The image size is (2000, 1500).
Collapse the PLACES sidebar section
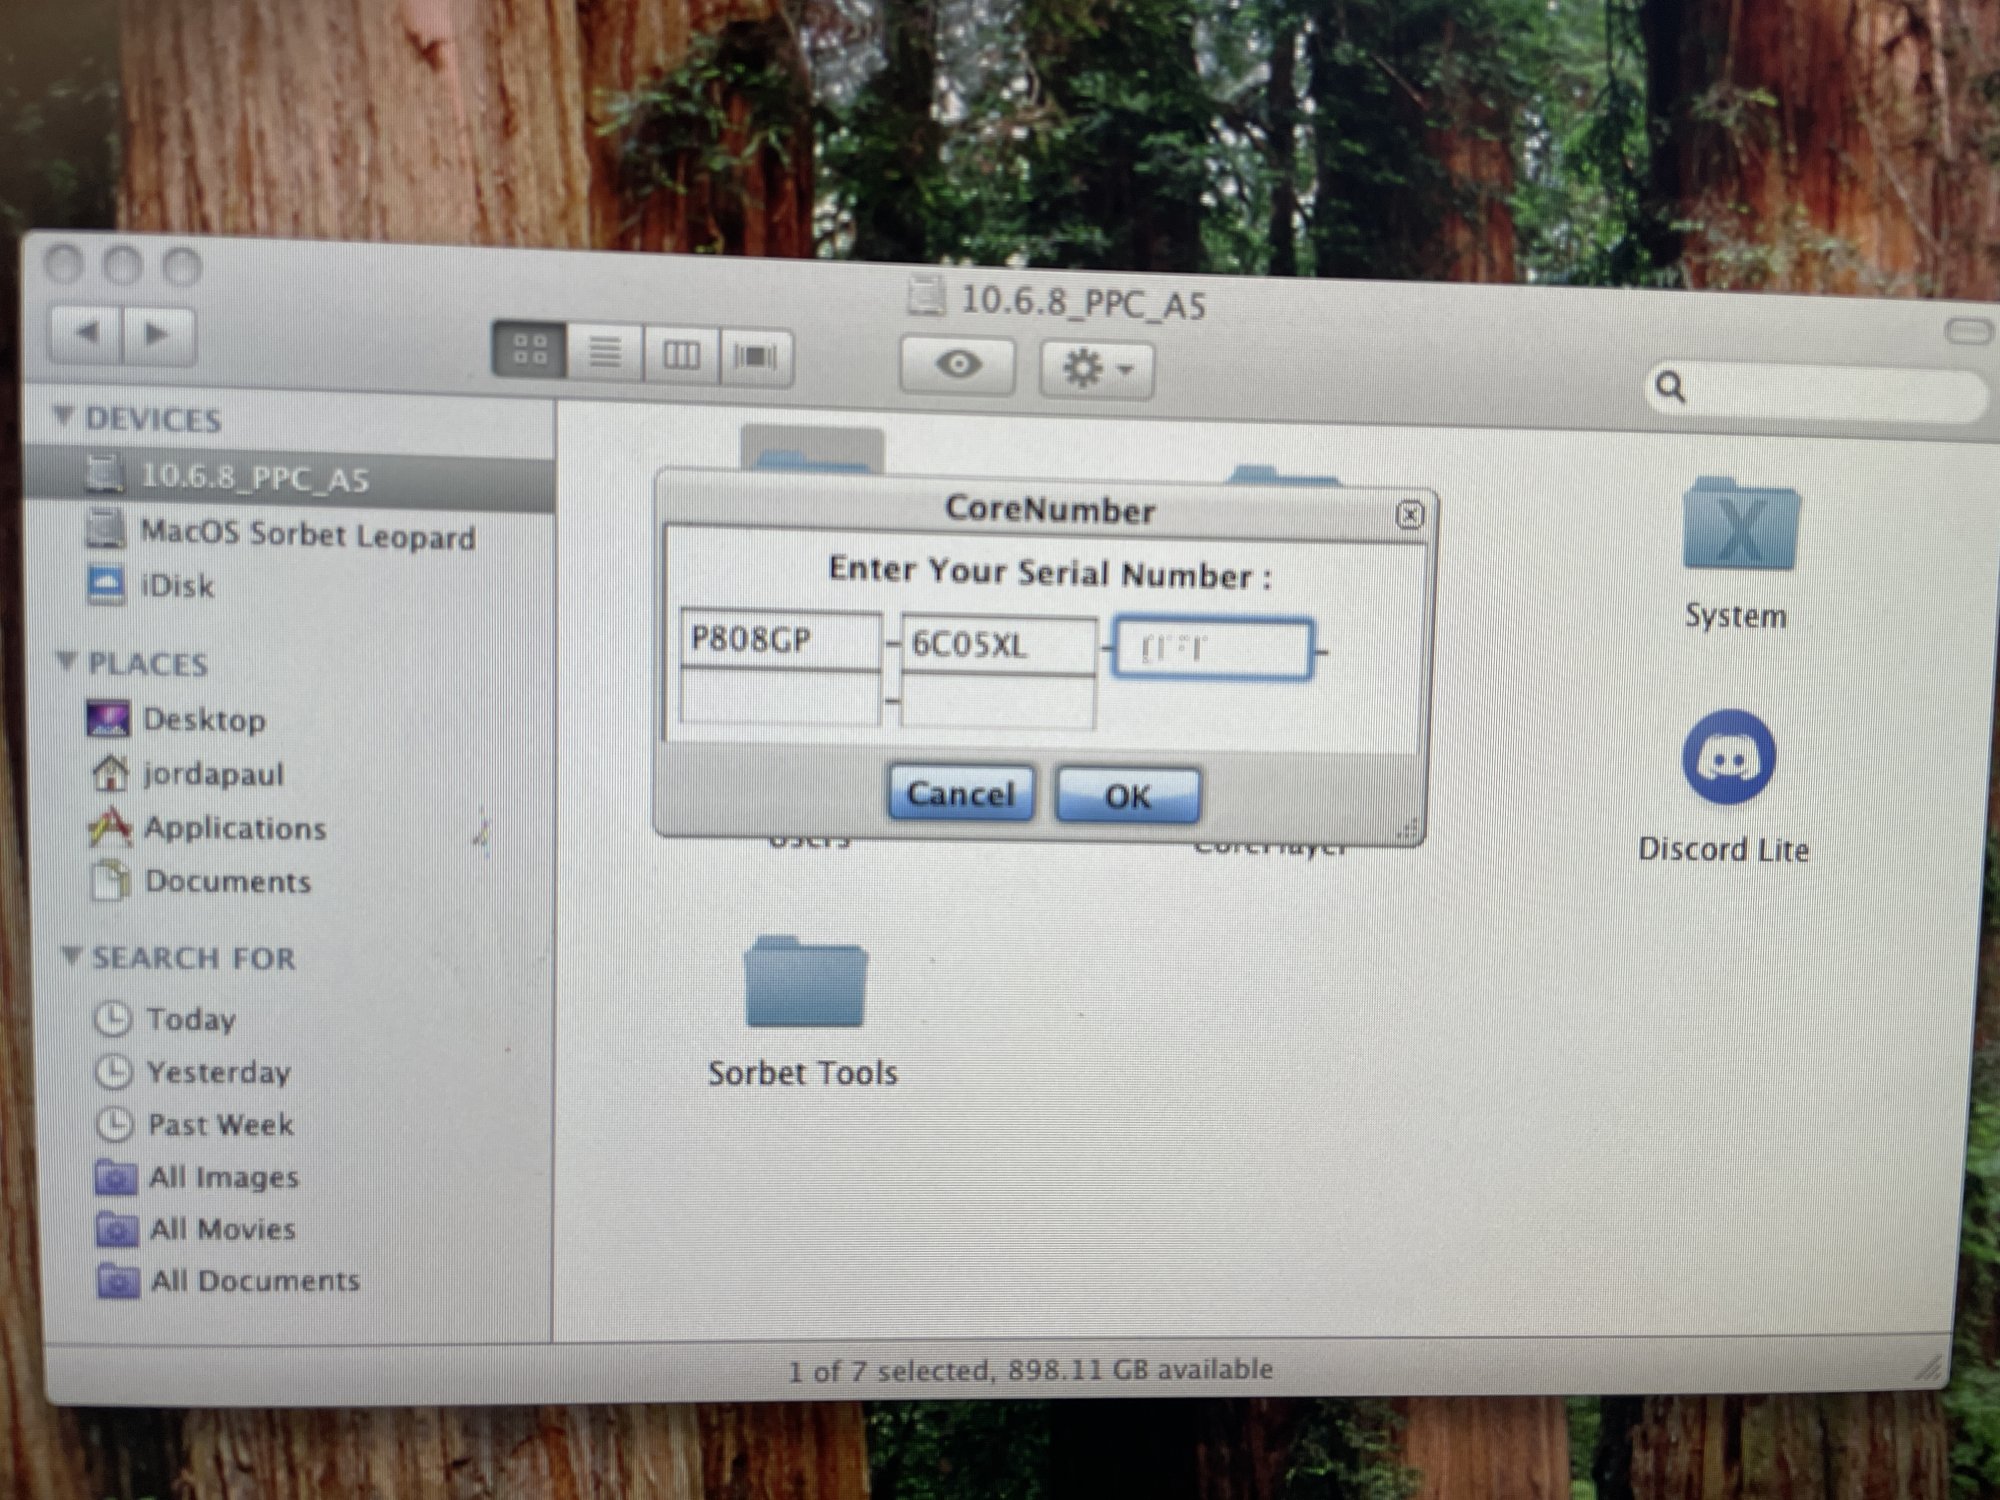tap(67, 660)
